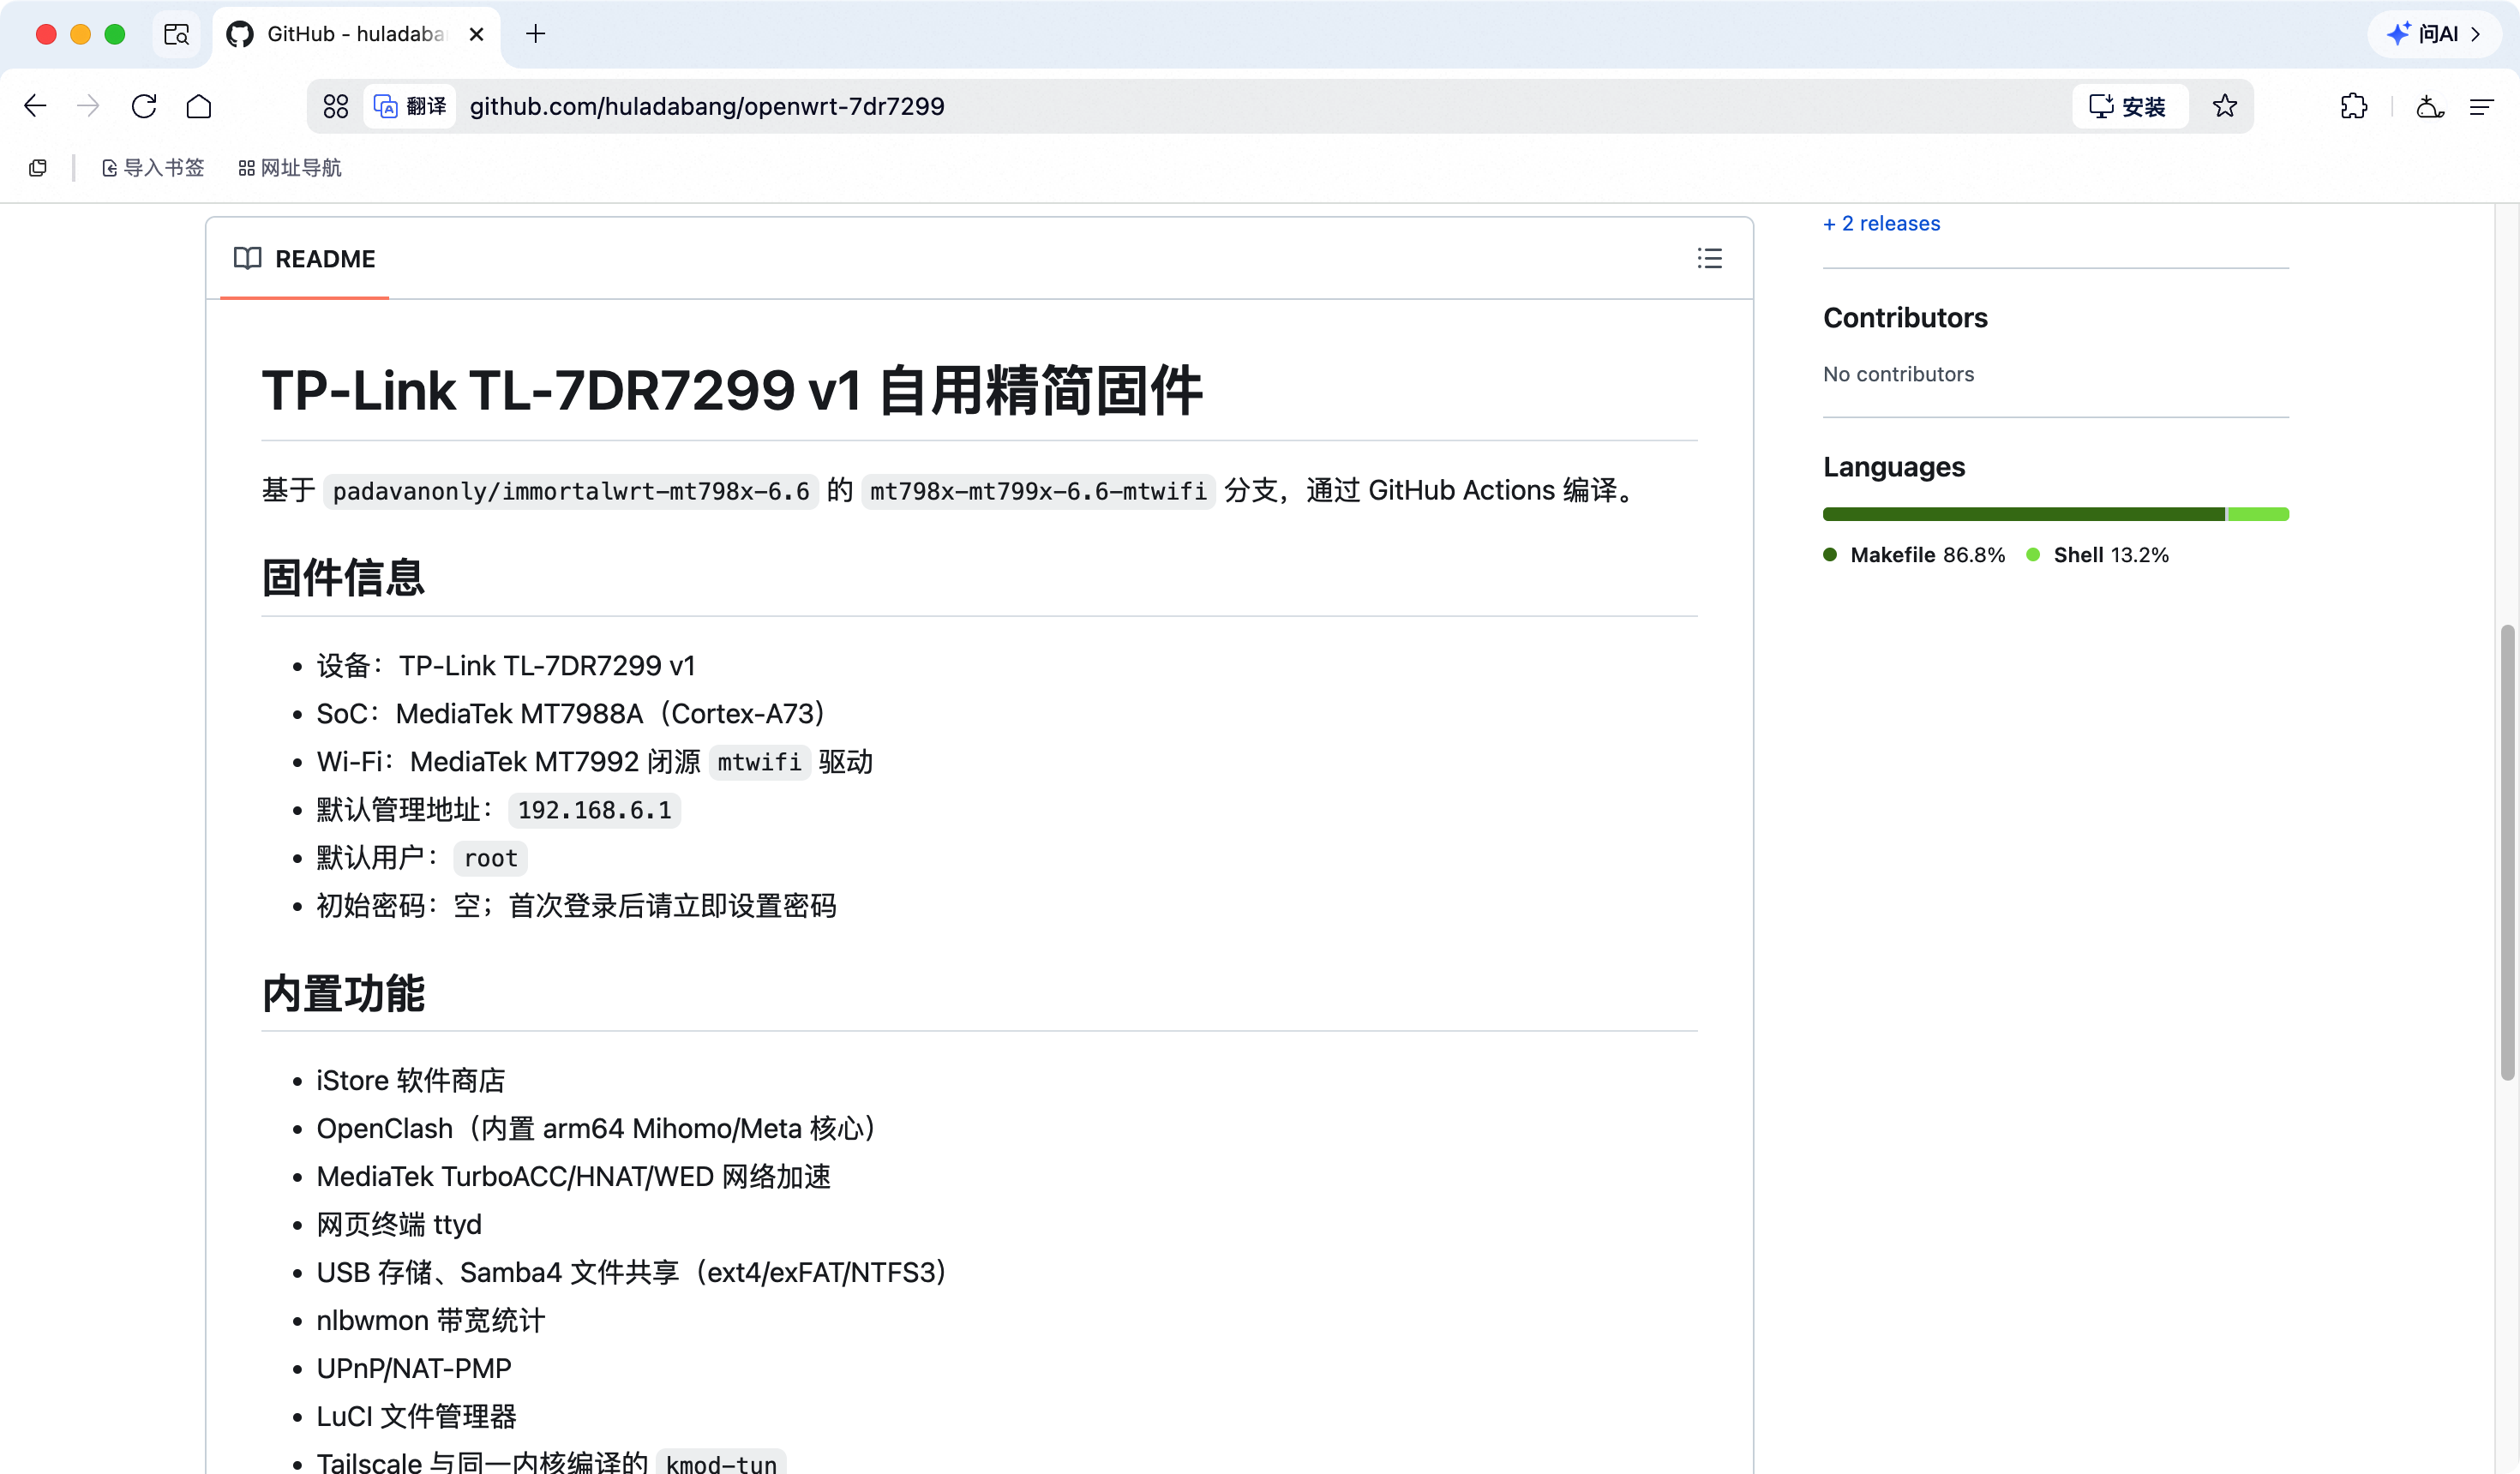Select the README tab
The height and width of the screenshot is (1474, 2520).
(304, 259)
